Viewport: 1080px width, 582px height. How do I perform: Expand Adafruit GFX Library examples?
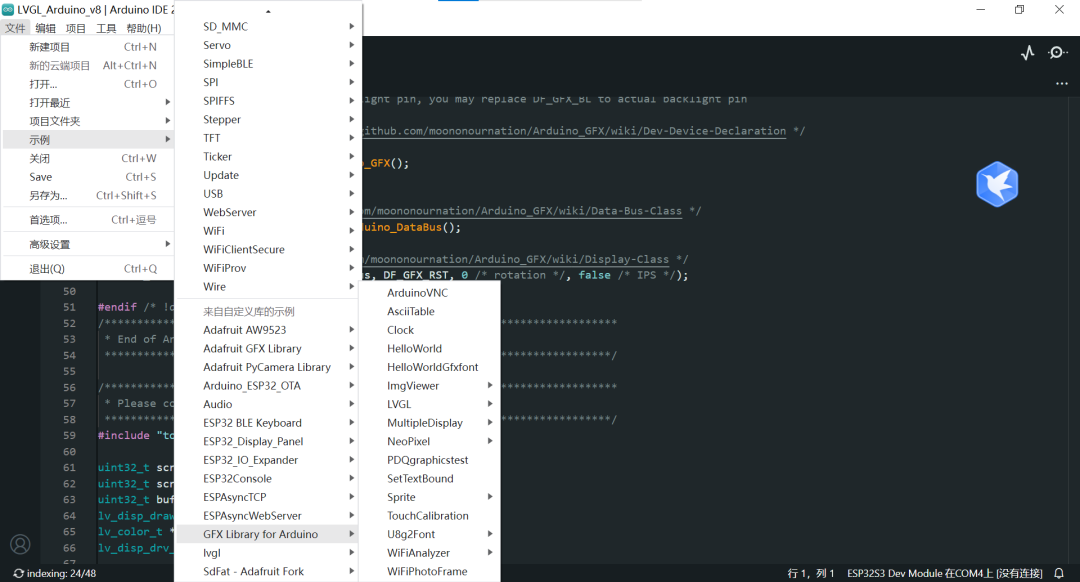pos(267,349)
